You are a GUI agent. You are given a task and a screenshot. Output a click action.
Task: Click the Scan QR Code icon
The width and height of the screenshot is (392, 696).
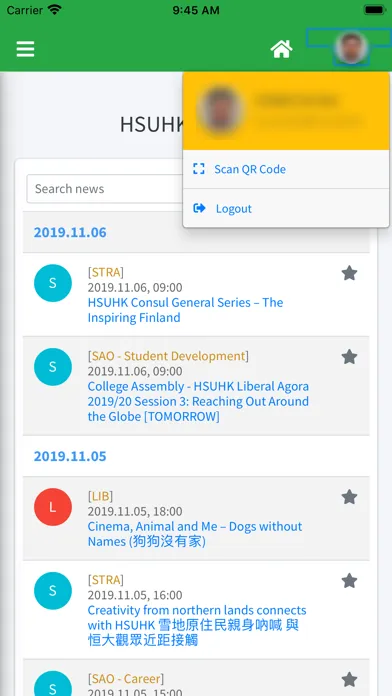pyautogui.click(x=198, y=169)
